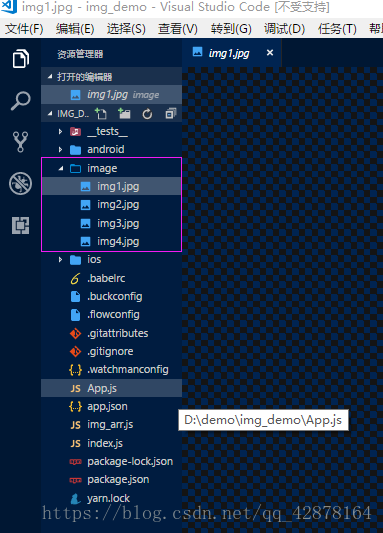Open the .gitignore file
The height and width of the screenshot is (533, 383).
point(111,351)
